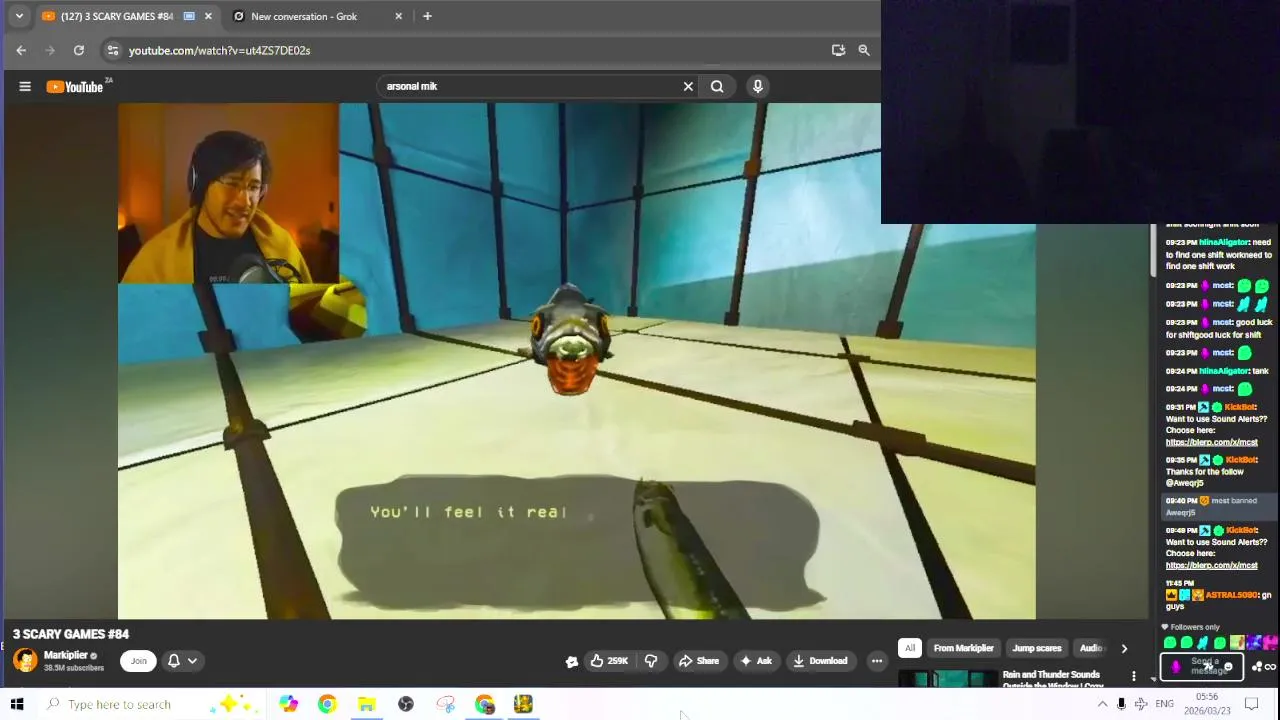Open the Windows Start menu

[17, 704]
